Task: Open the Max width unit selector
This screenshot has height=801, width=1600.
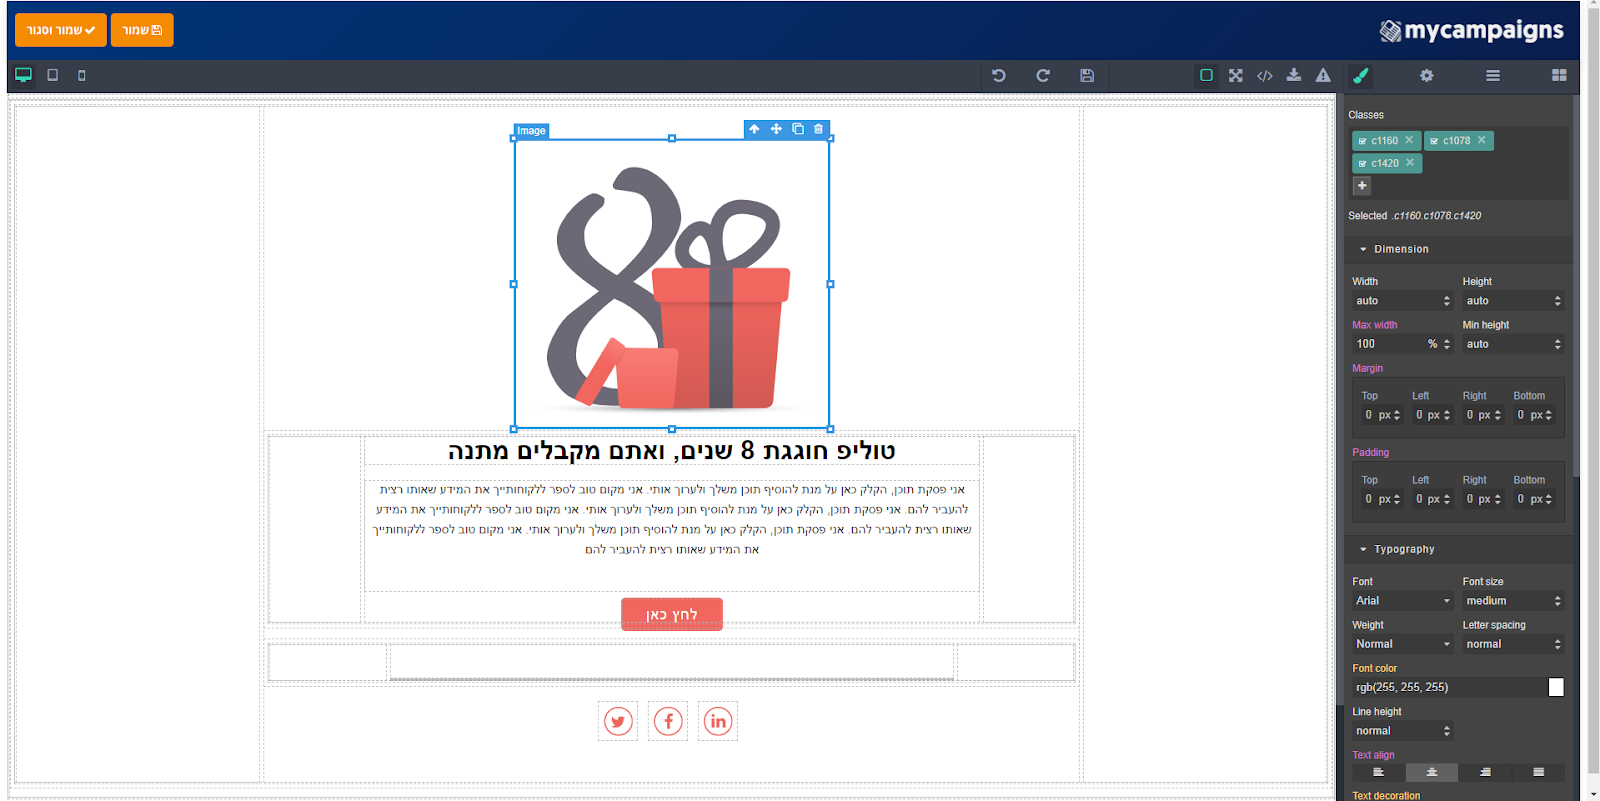Action: [x=1433, y=344]
